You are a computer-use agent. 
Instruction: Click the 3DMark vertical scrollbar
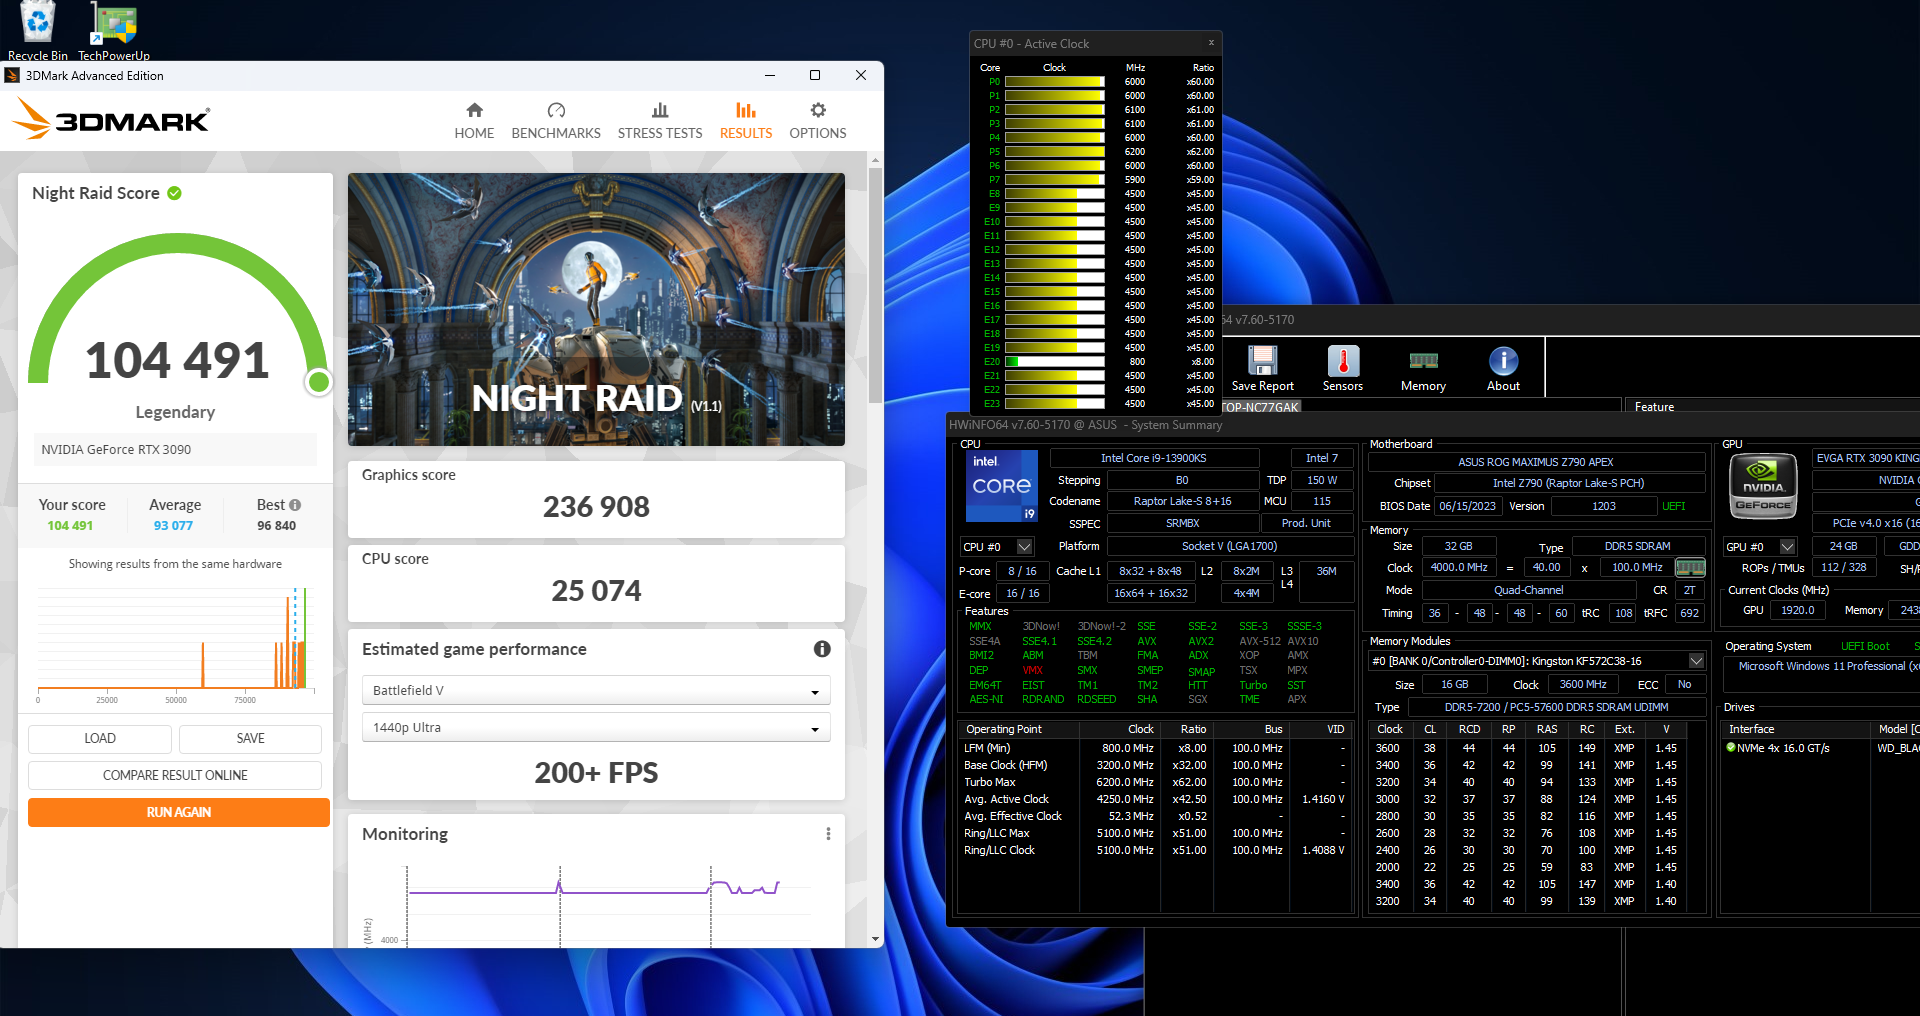tap(876, 285)
